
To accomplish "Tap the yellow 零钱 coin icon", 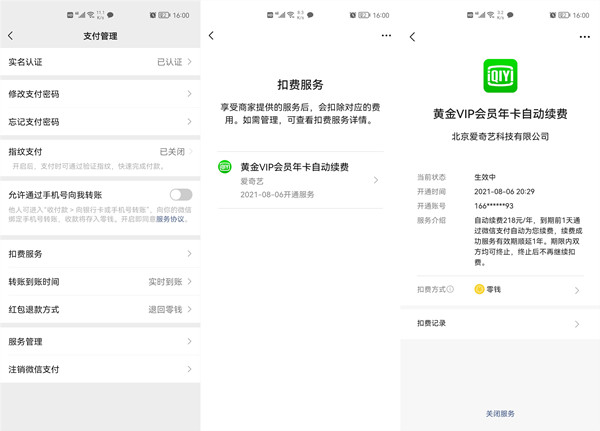I will pos(479,290).
